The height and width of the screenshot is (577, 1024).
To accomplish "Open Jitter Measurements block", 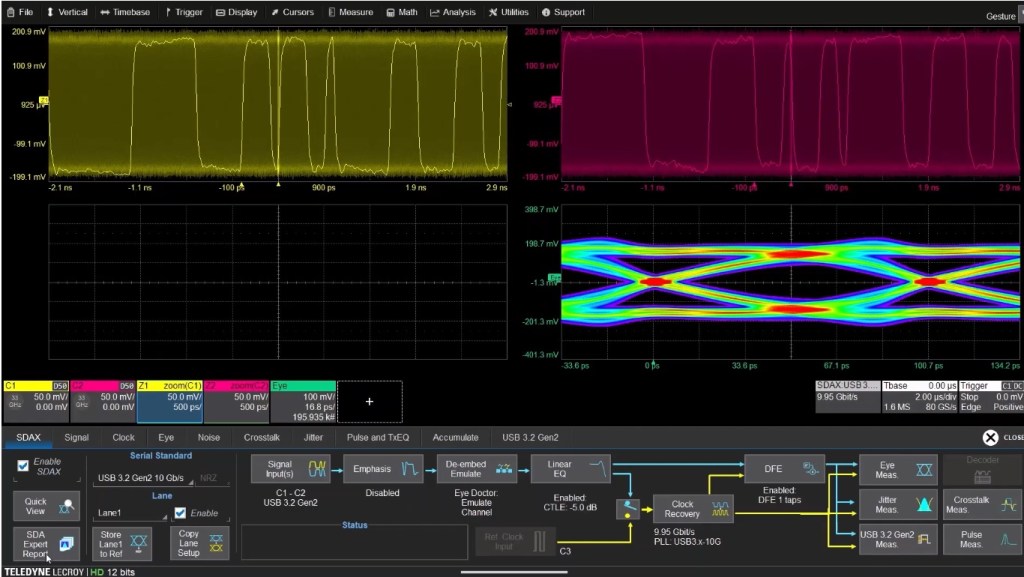I will pyautogui.click(x=897, y=506).
